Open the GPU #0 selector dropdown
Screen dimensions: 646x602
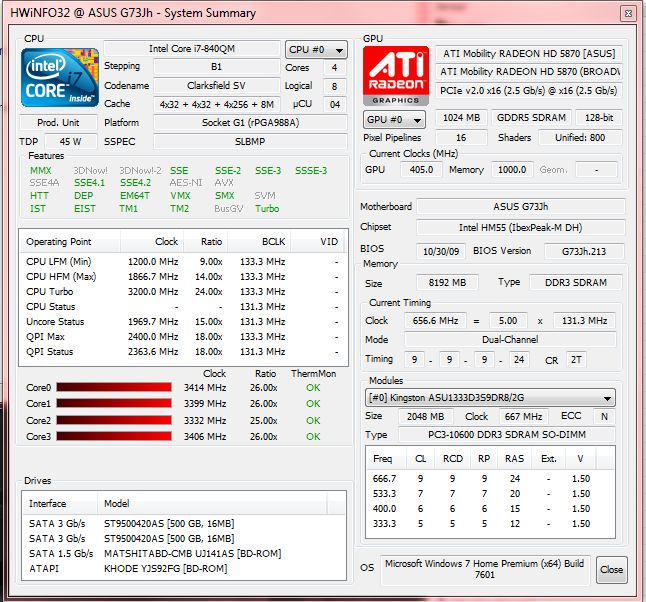point(394,120)
